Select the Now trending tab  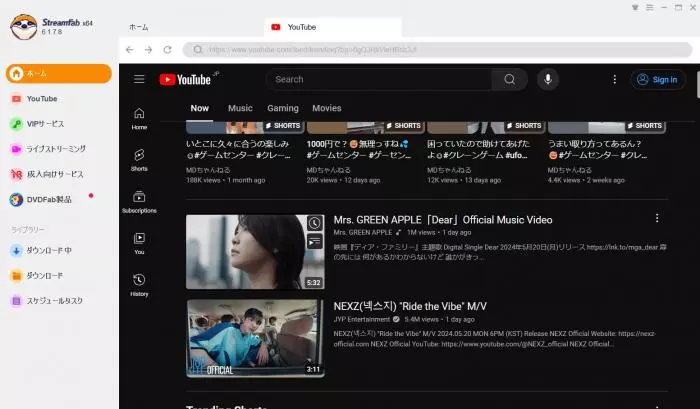click(200, 108)
